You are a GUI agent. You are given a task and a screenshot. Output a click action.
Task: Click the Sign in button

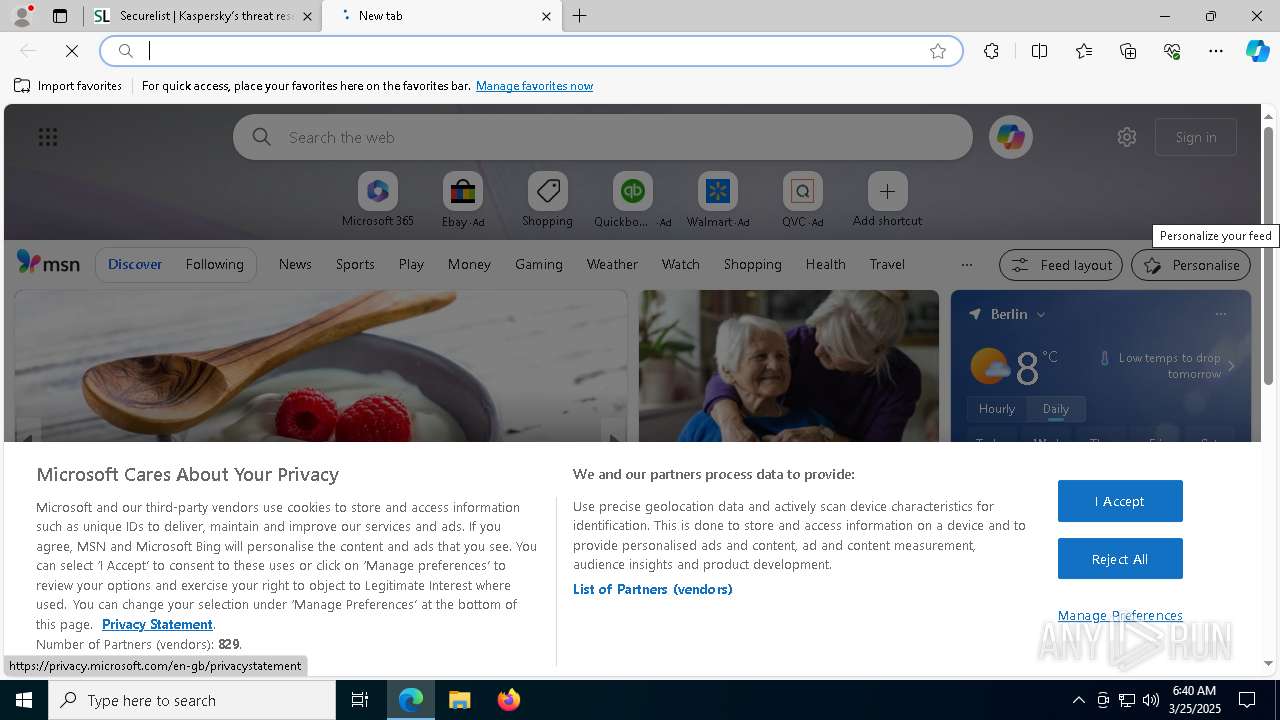(1196, 137)
